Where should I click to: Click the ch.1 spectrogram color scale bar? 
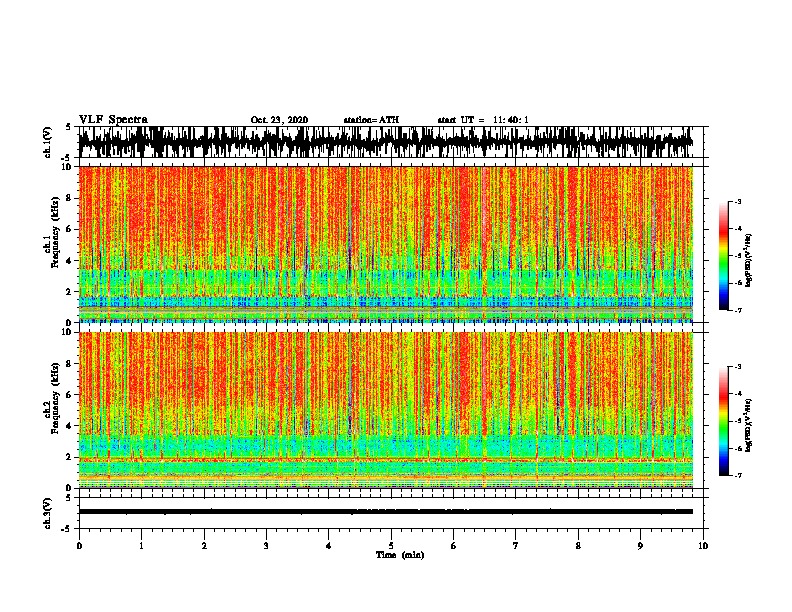click(723, 256)
